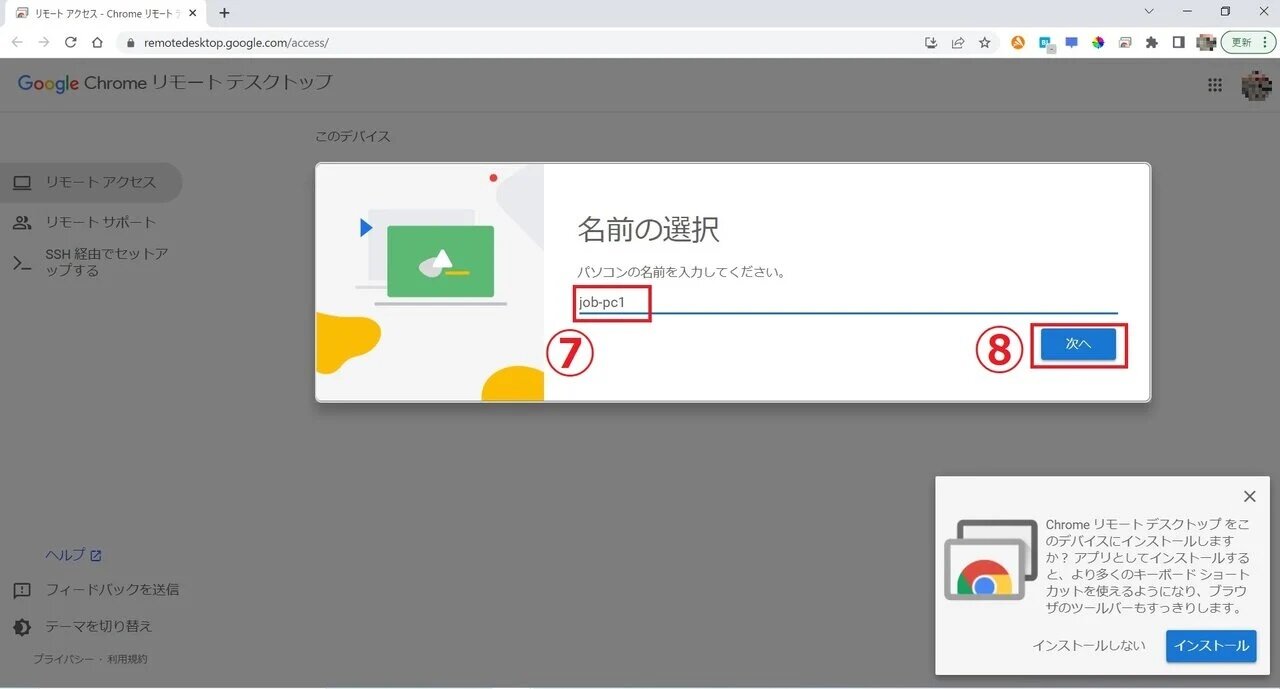Click the browser back arrow
Screen dimensions: 1280x689
pyautogui.click(x=17, y=42)
